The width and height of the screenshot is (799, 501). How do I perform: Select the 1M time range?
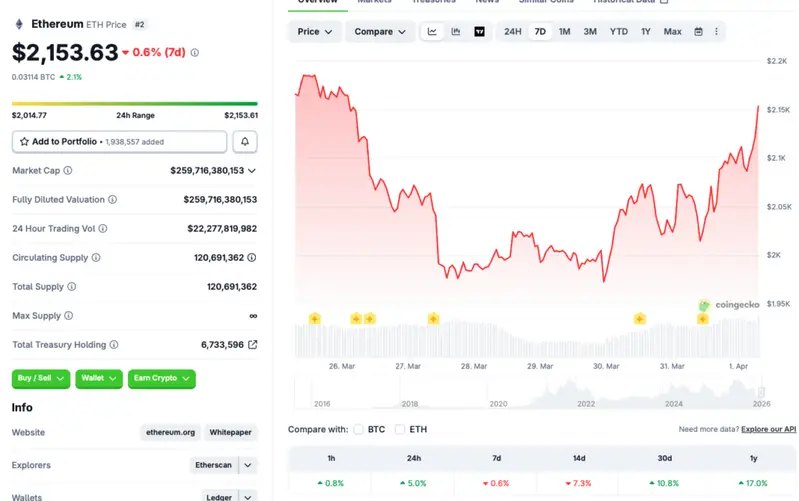[565, 32]
